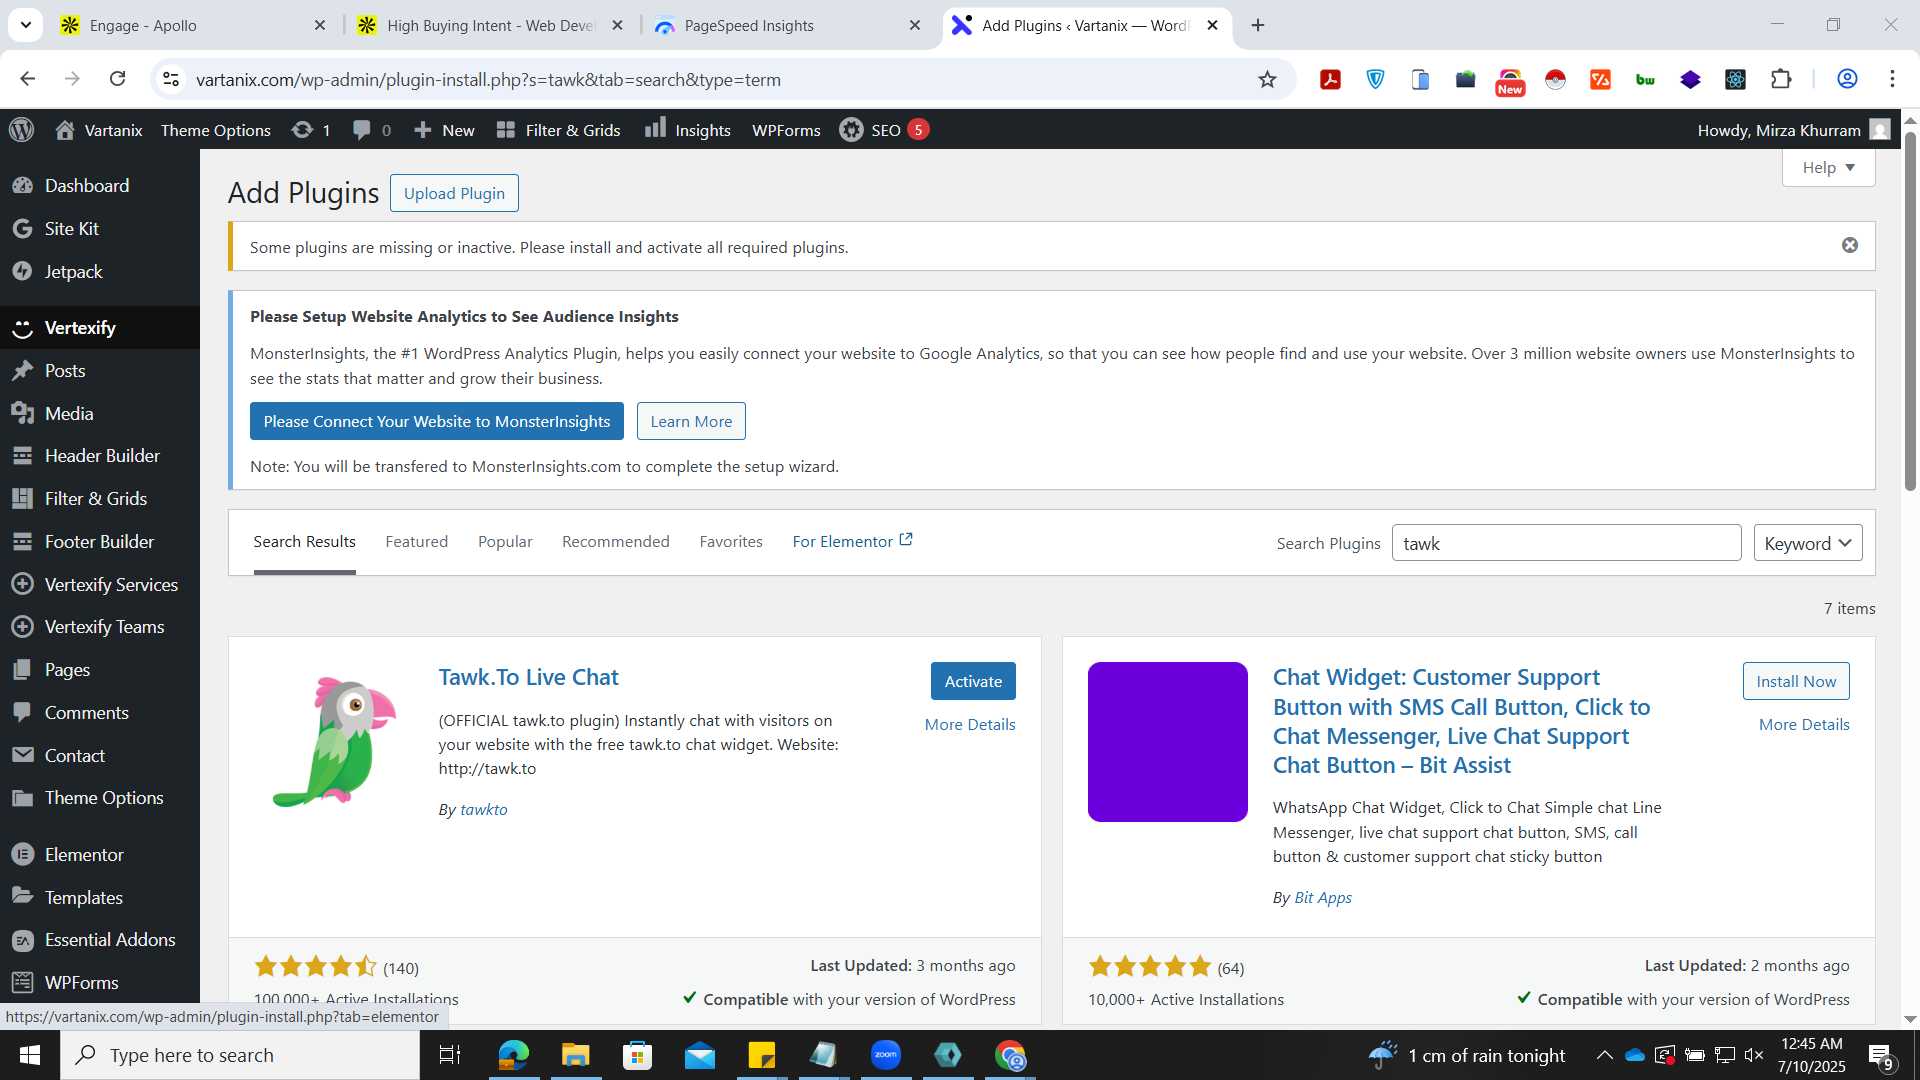Open the tawkto author link
Viewport: 1920px width, 1080px height.
(483, 809)
